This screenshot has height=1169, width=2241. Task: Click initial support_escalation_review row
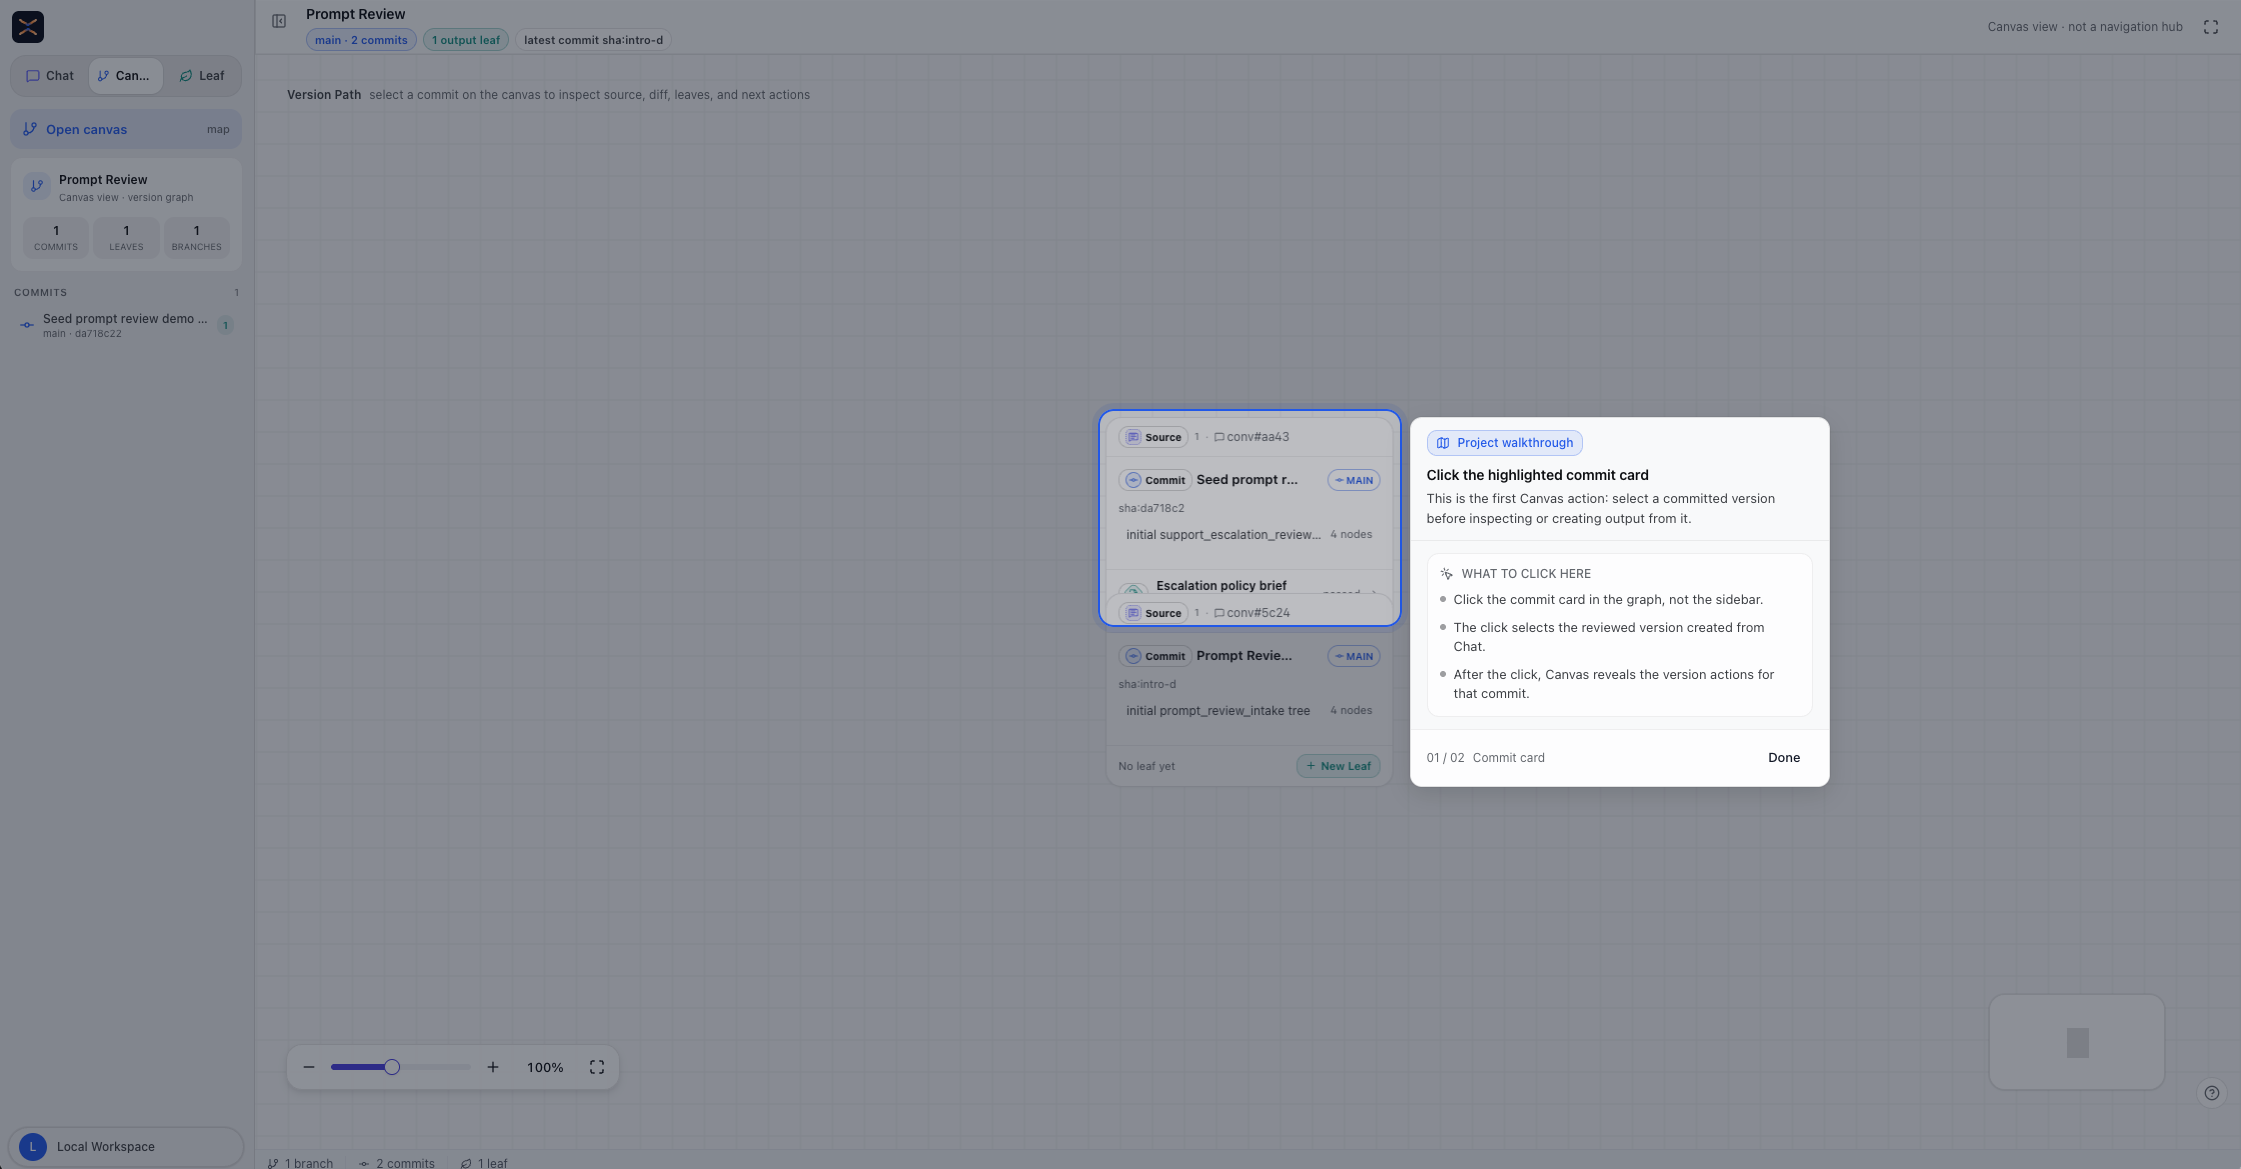[1249, 535]
